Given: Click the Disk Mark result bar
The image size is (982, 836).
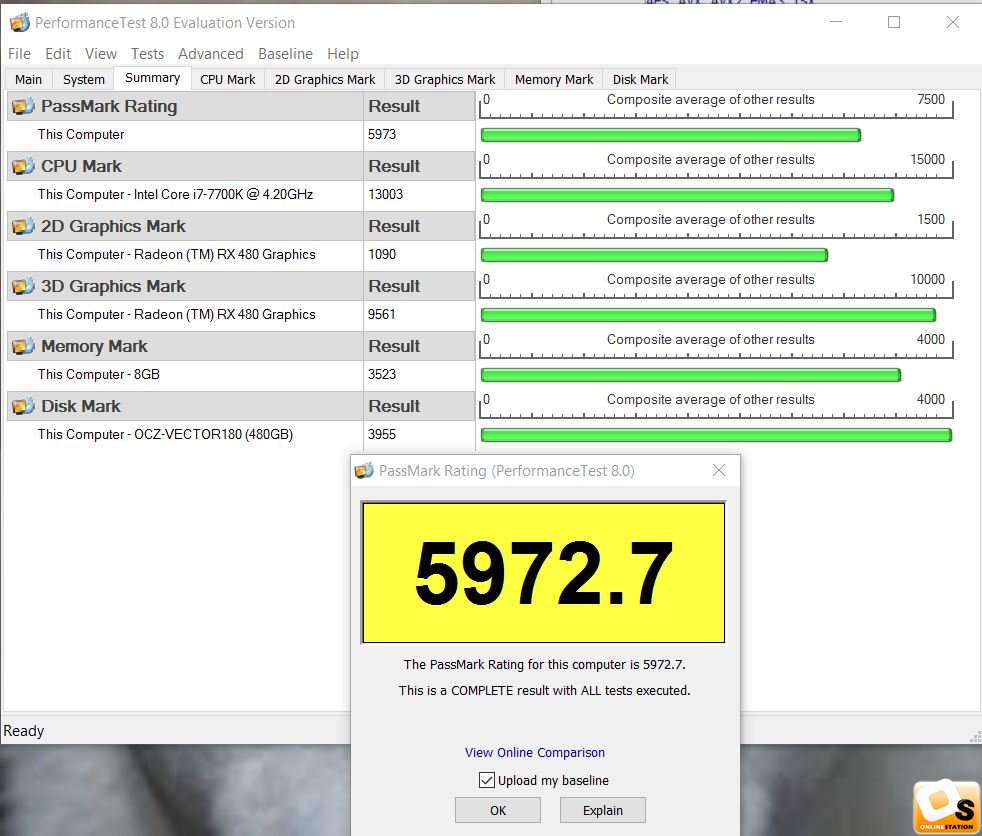Looking at the screenshot, I should [716, 435].
